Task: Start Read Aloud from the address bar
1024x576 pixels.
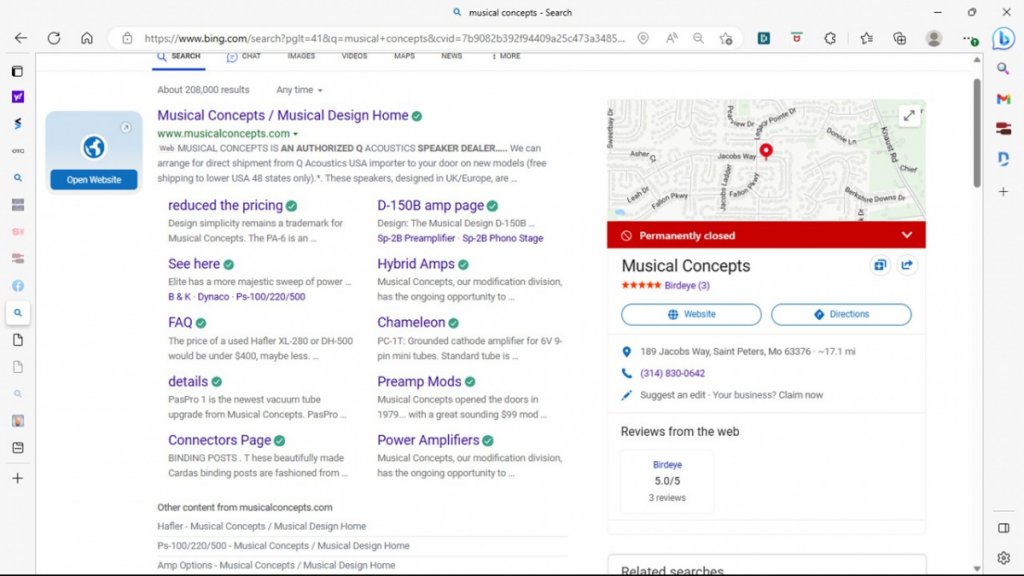Action: (x=671, y=38)
